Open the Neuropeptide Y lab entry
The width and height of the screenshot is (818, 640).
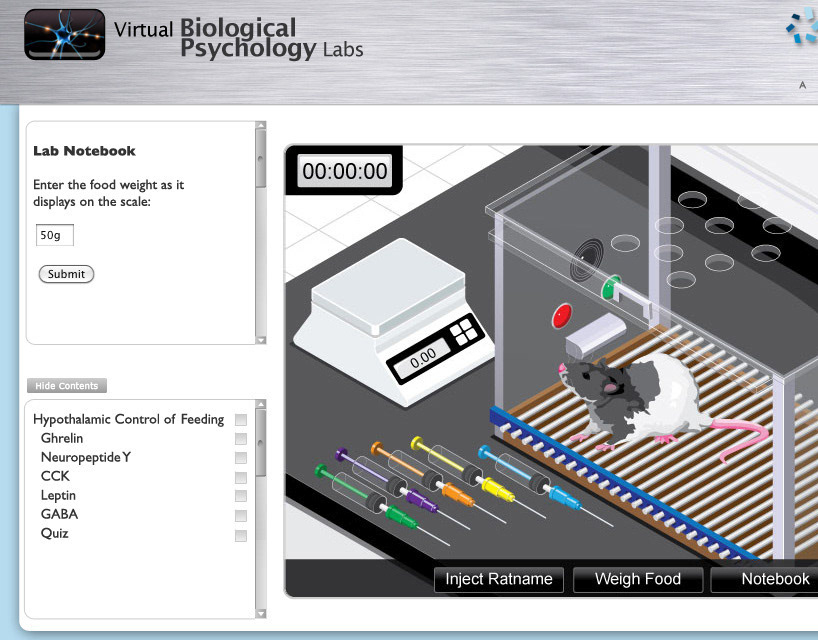tap(86, 457)
